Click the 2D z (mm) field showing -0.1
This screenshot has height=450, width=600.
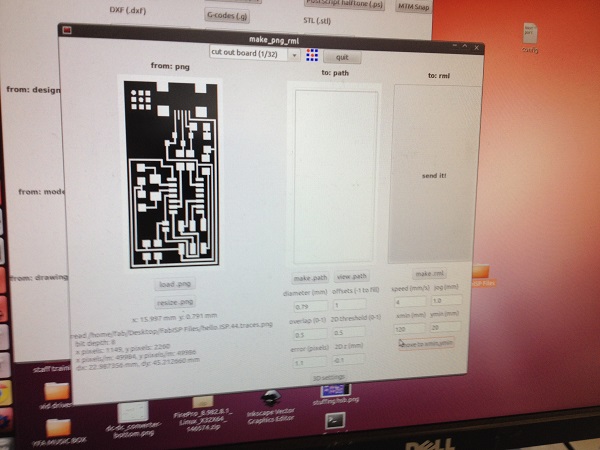click(x=348, y=360)
